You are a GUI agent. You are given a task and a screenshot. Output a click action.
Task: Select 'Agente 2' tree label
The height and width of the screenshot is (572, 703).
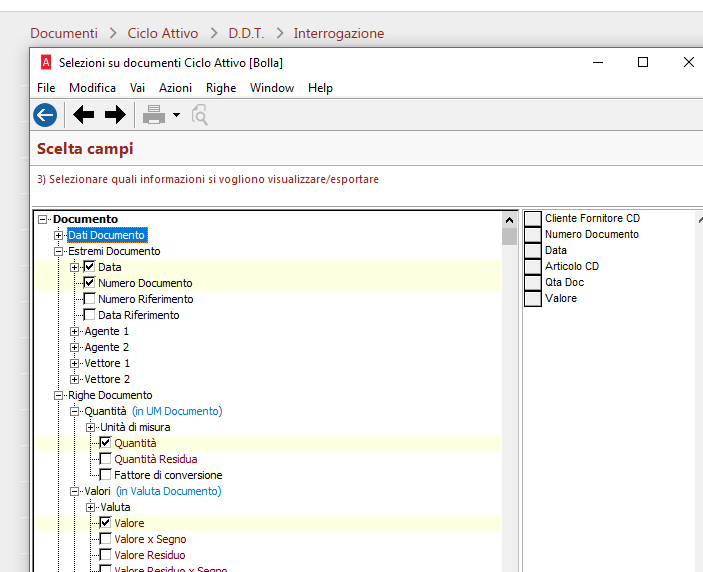[x=107, y=347]
